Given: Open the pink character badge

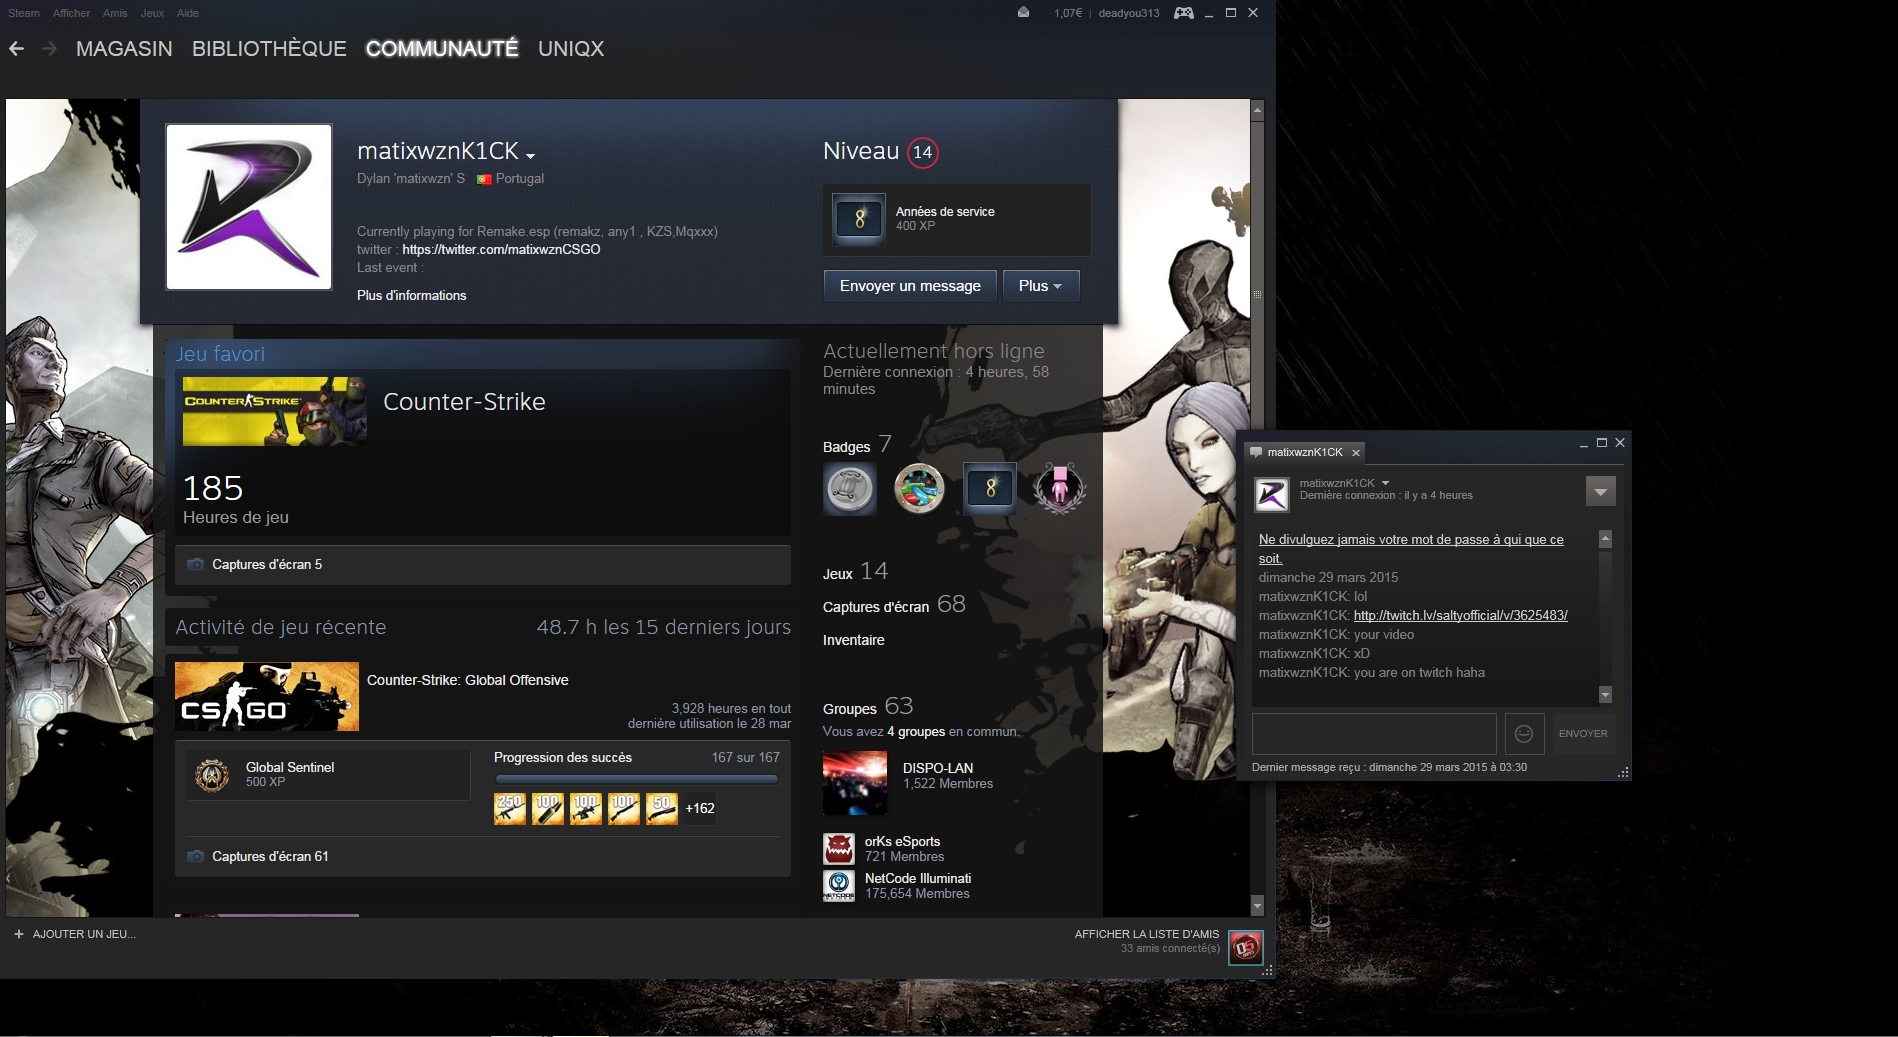Looking at the screenshot, I should click(1059, 489).
